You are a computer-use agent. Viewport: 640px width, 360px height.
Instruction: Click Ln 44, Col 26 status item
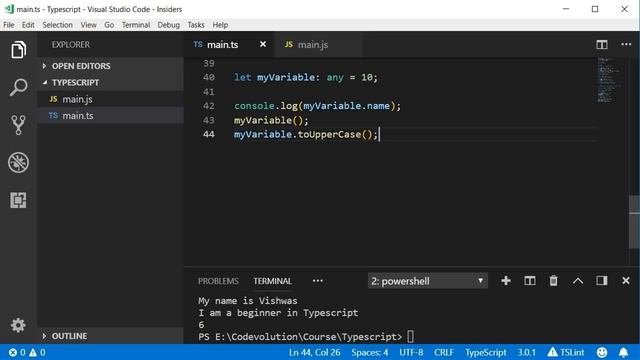pyautogui.click(x=314, y=352)
